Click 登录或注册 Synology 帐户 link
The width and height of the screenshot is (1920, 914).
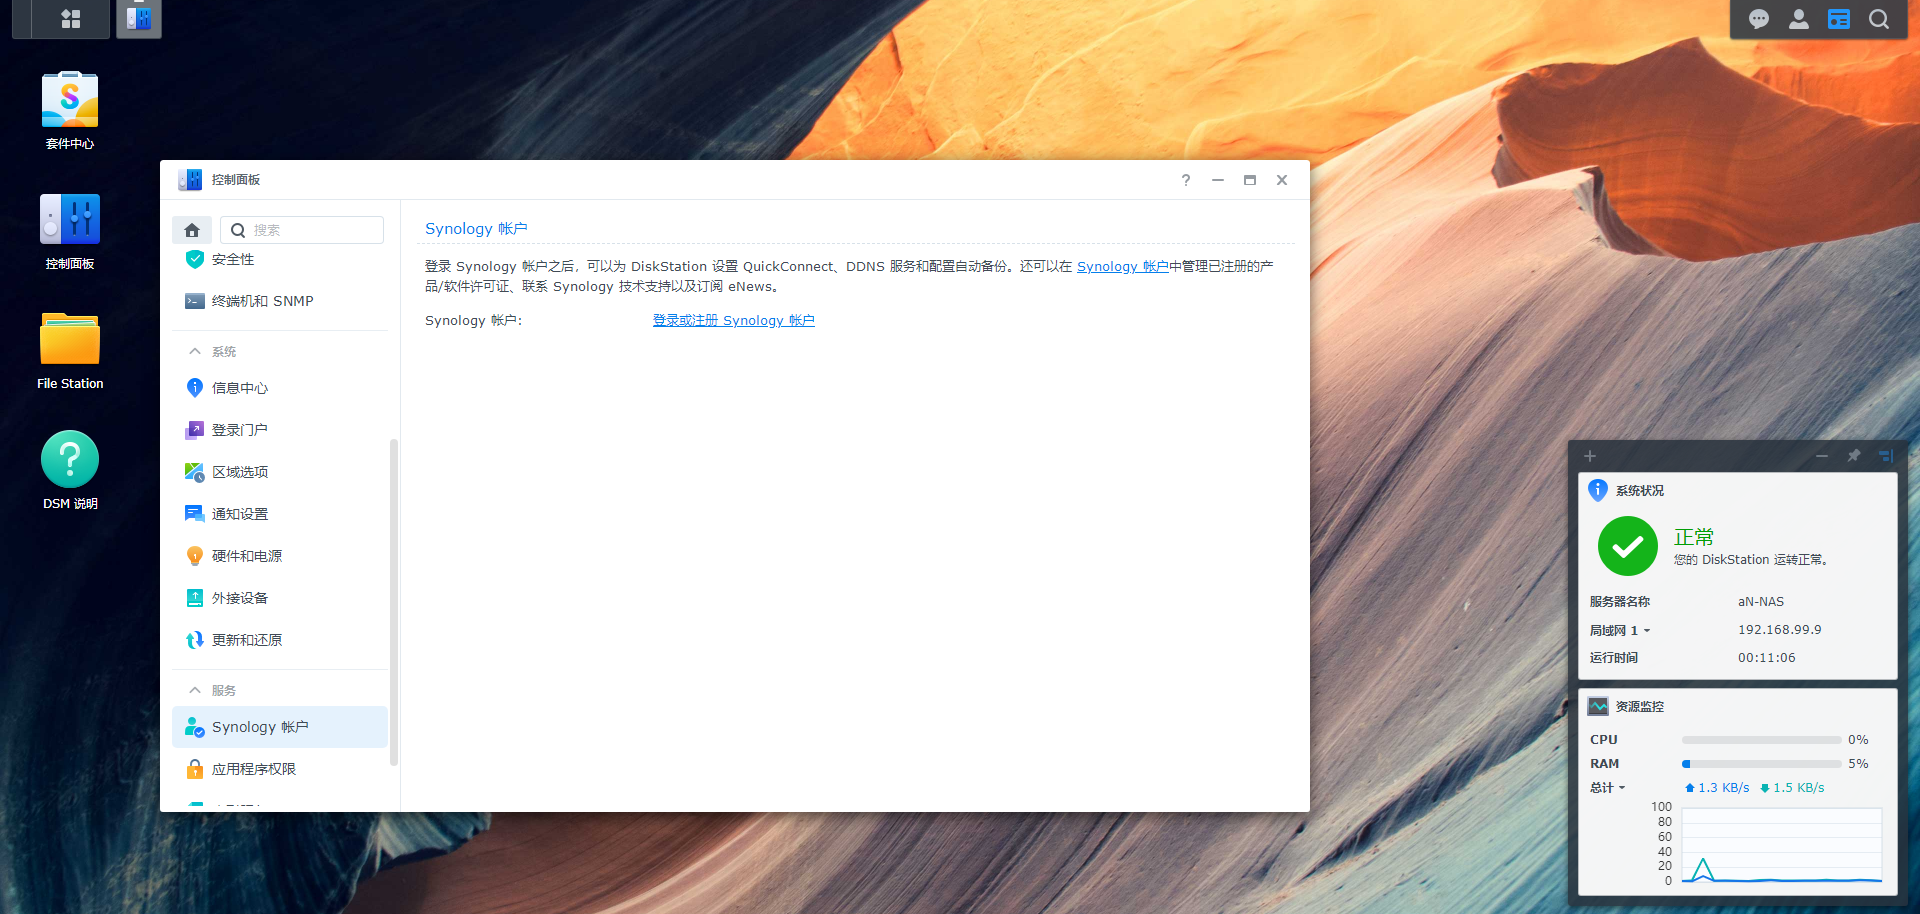733,320
